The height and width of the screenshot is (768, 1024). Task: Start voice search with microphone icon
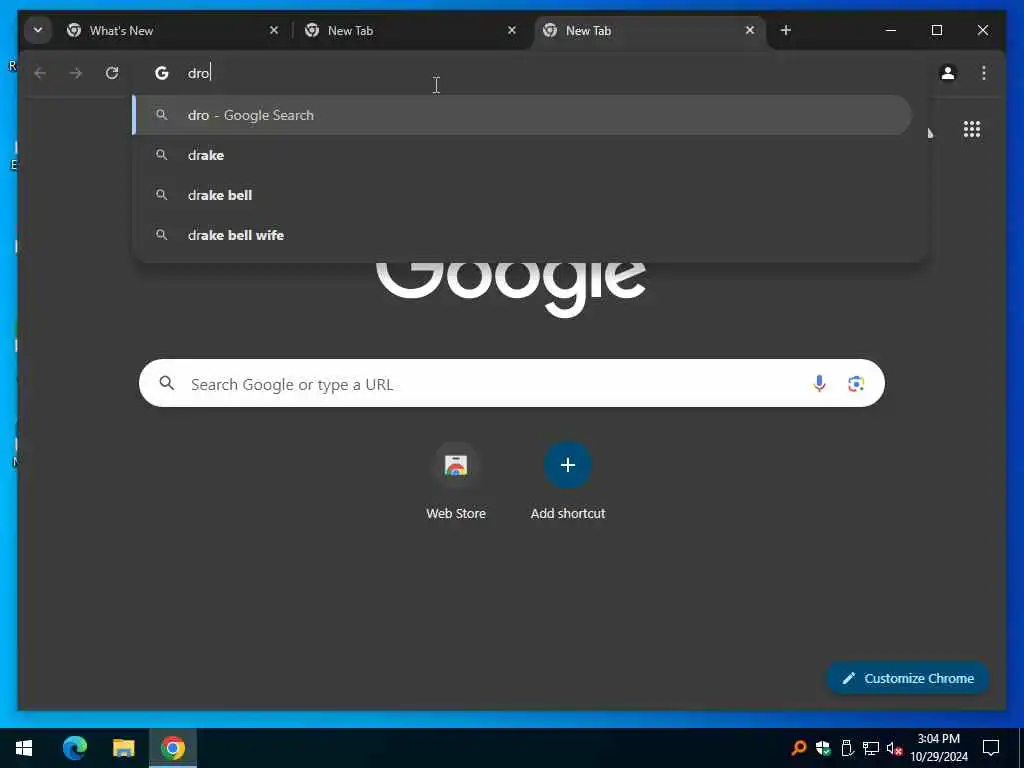pos(819,383)
